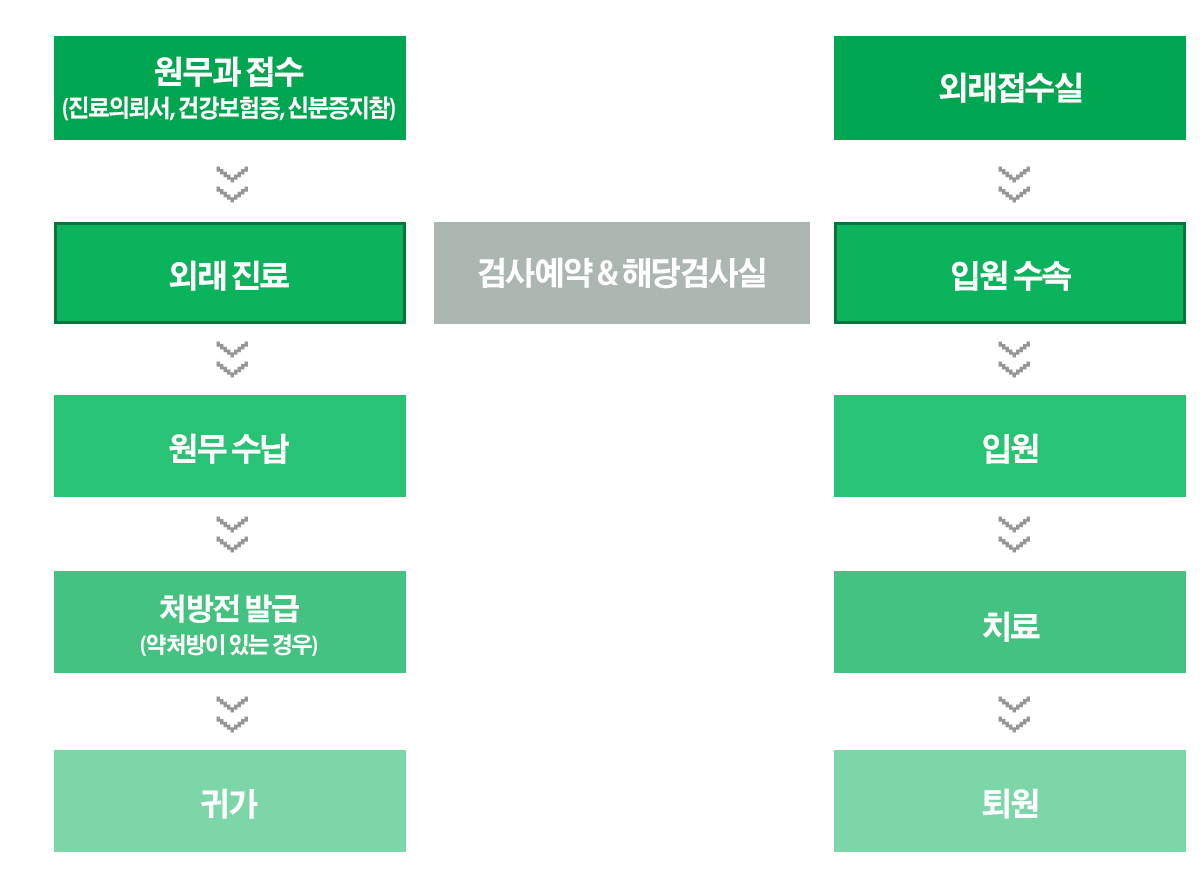
Task: Click chevron arrows below 입원 box
Action: [x=1013, y=535]
